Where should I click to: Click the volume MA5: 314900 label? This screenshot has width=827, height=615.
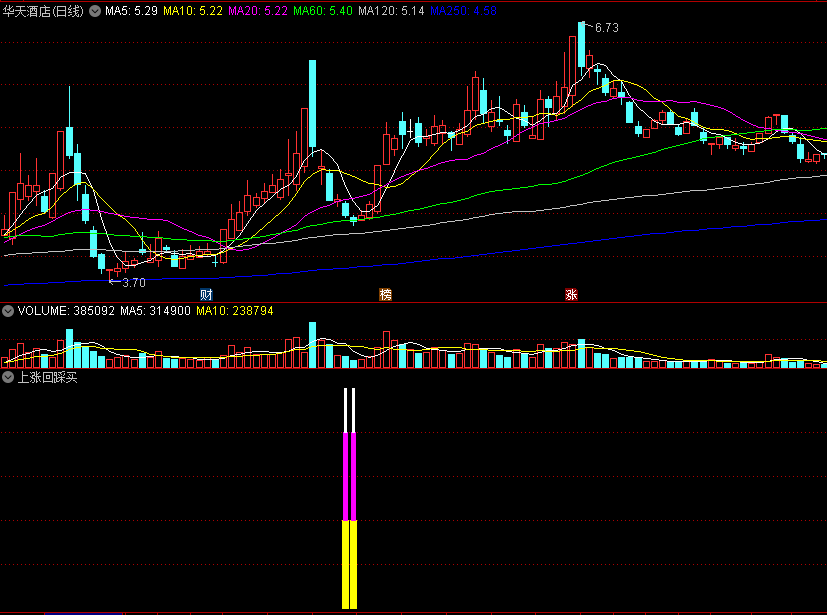[155, 311]
